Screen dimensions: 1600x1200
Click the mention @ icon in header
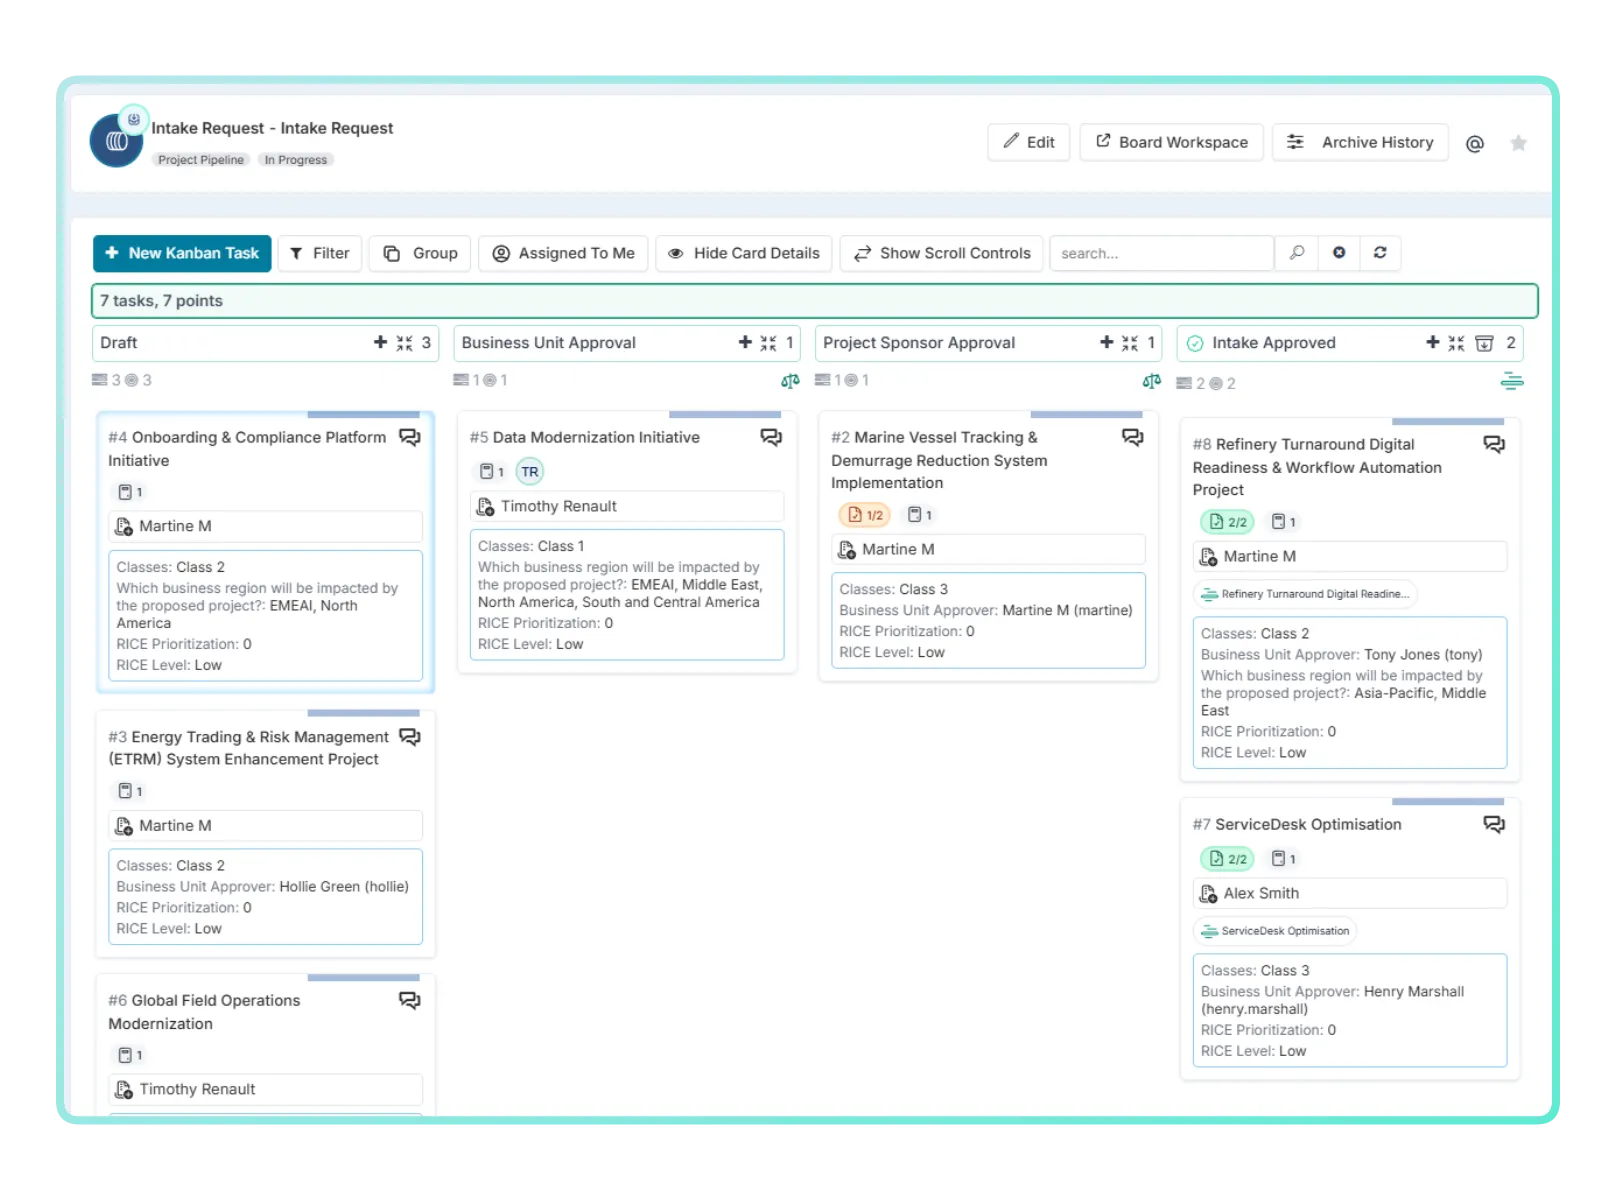[x=1474, y=143]
